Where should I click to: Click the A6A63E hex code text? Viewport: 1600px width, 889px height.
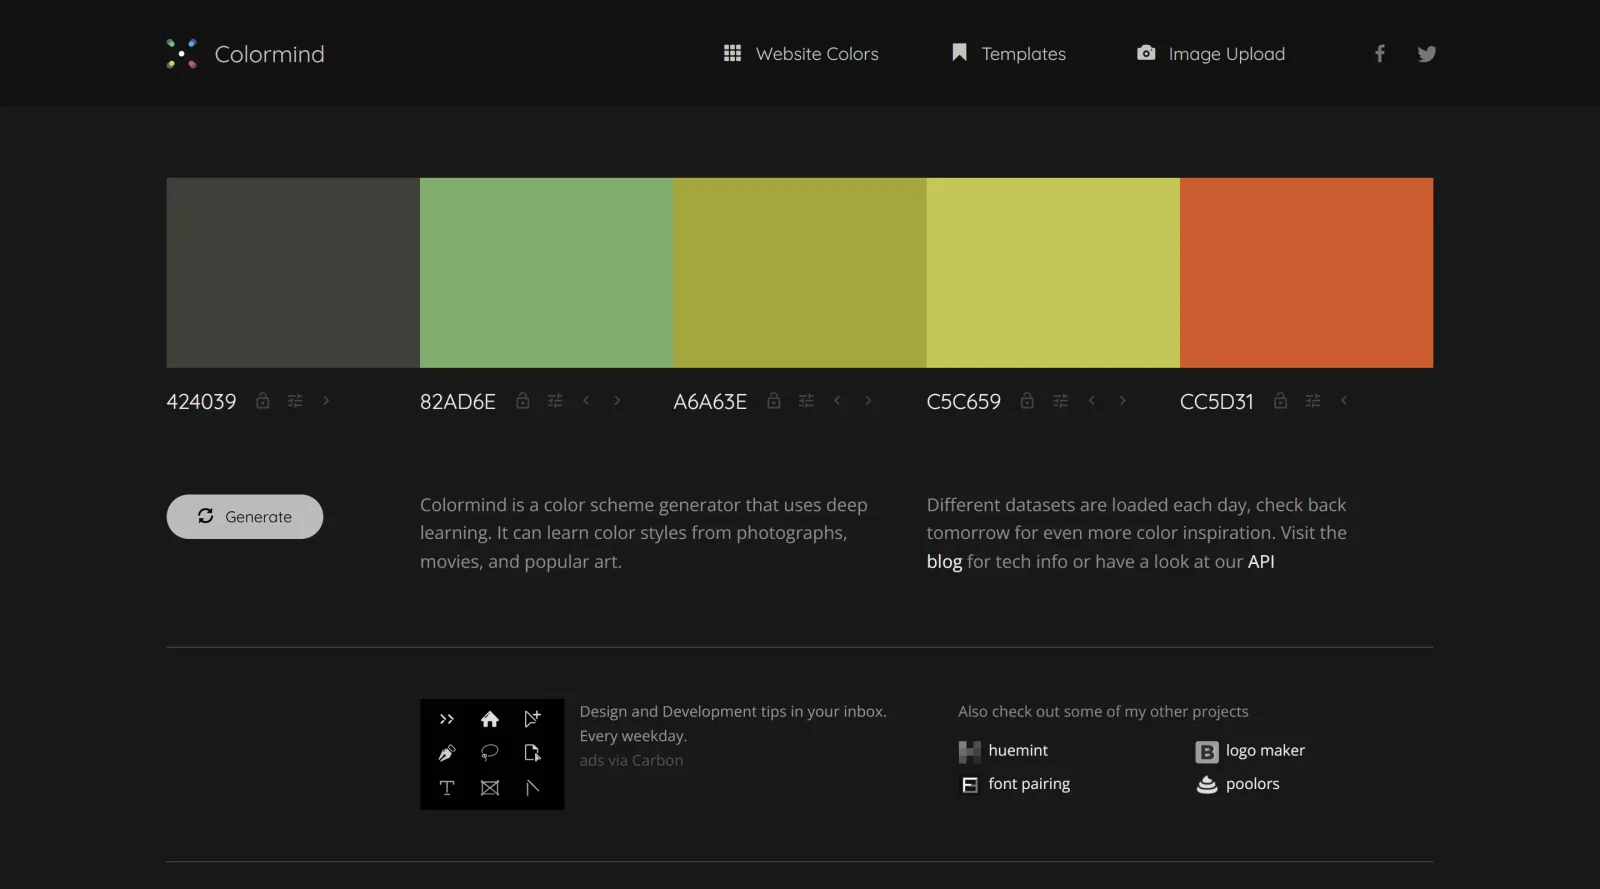(x=710, y=401)
